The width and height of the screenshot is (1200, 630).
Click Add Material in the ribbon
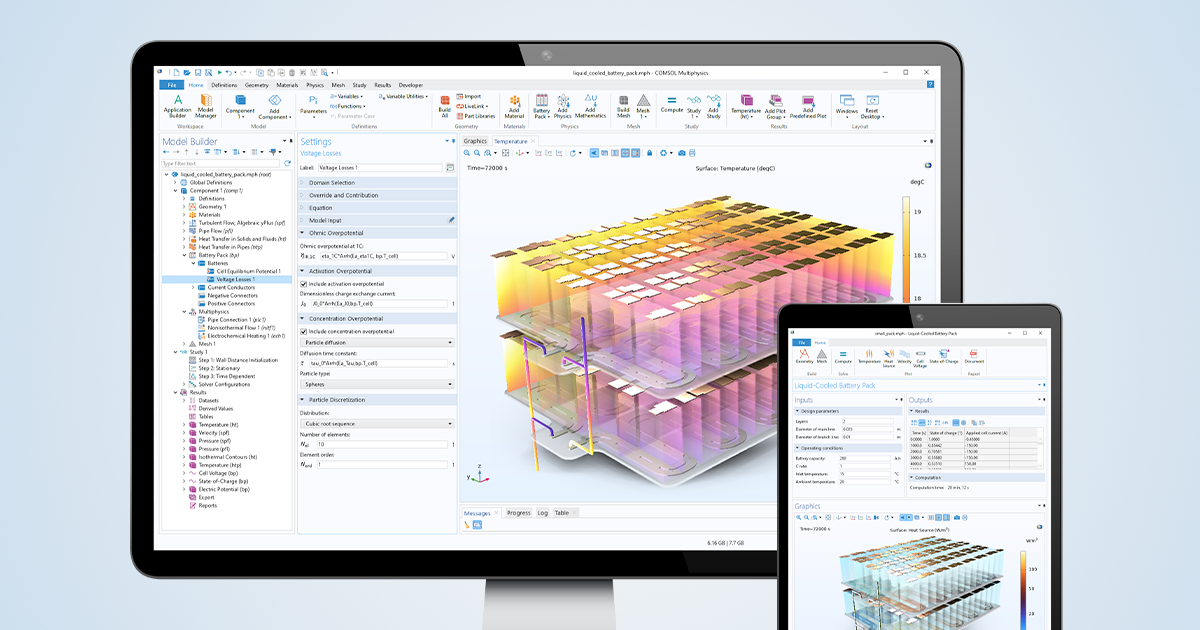click(514, 106)
